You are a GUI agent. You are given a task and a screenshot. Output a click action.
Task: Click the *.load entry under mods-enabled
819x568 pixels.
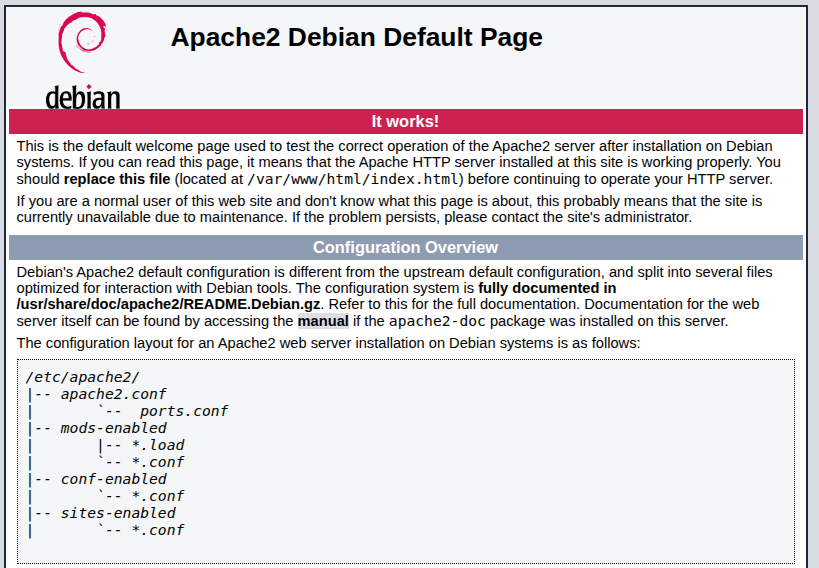point(158,445)
